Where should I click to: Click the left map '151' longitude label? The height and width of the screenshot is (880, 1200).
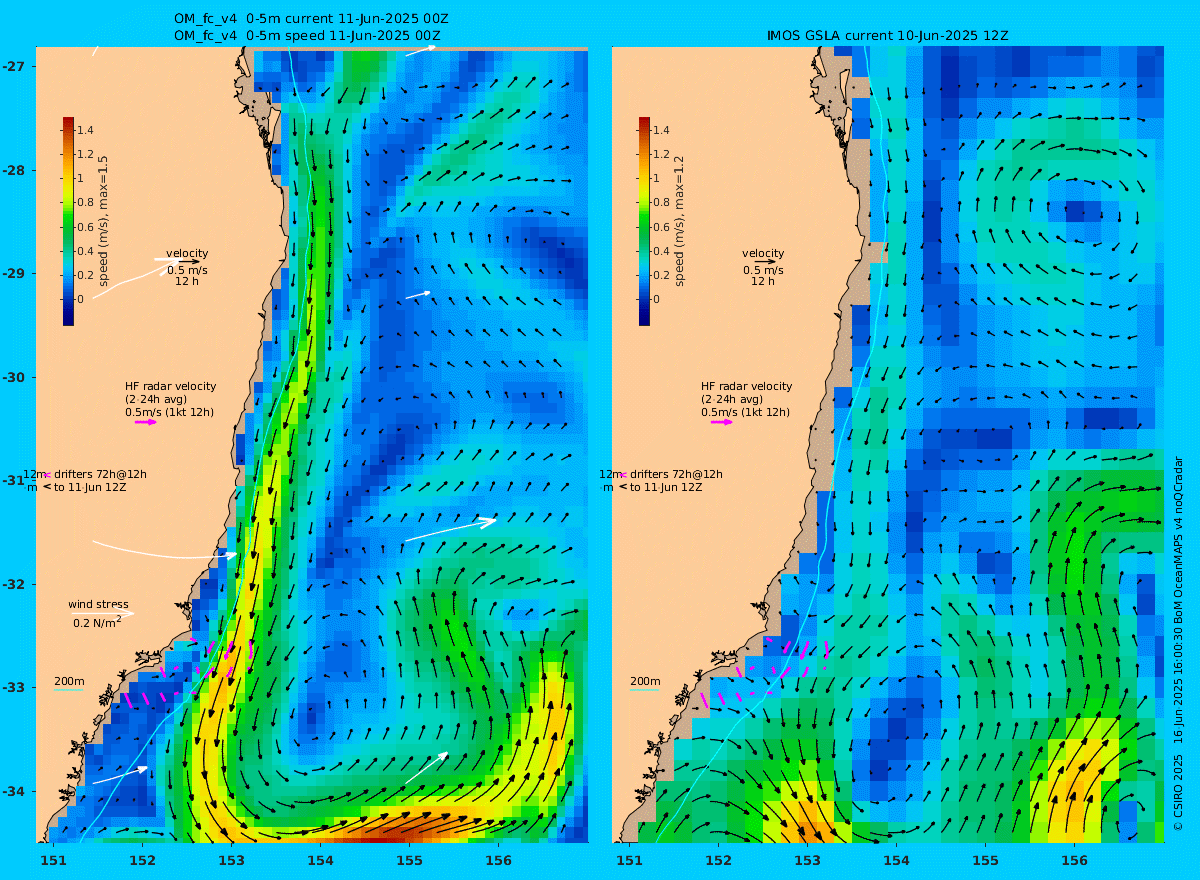[53, 860]
